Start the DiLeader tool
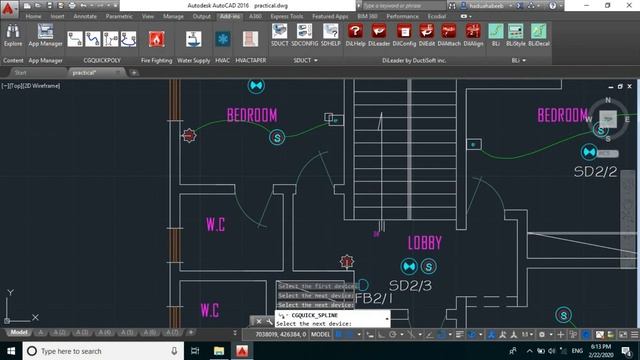Viewport: 640px width, 360px height. click(379, 35)
